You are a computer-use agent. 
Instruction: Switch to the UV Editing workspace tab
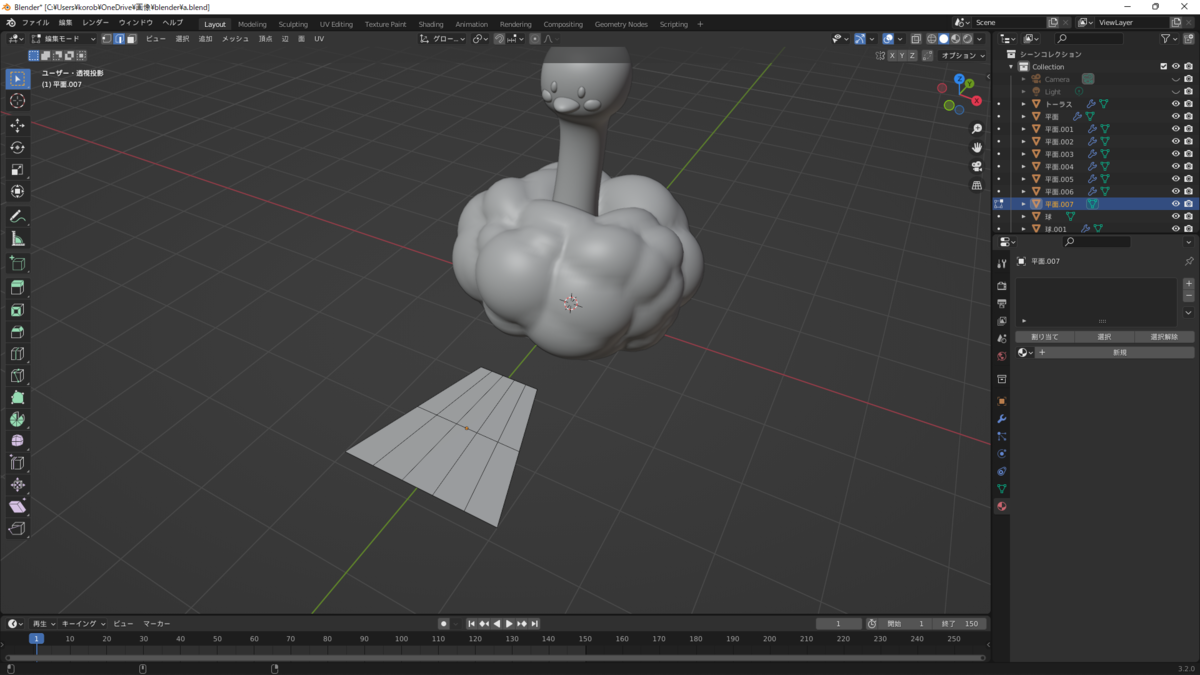click(x=336, y=24)
